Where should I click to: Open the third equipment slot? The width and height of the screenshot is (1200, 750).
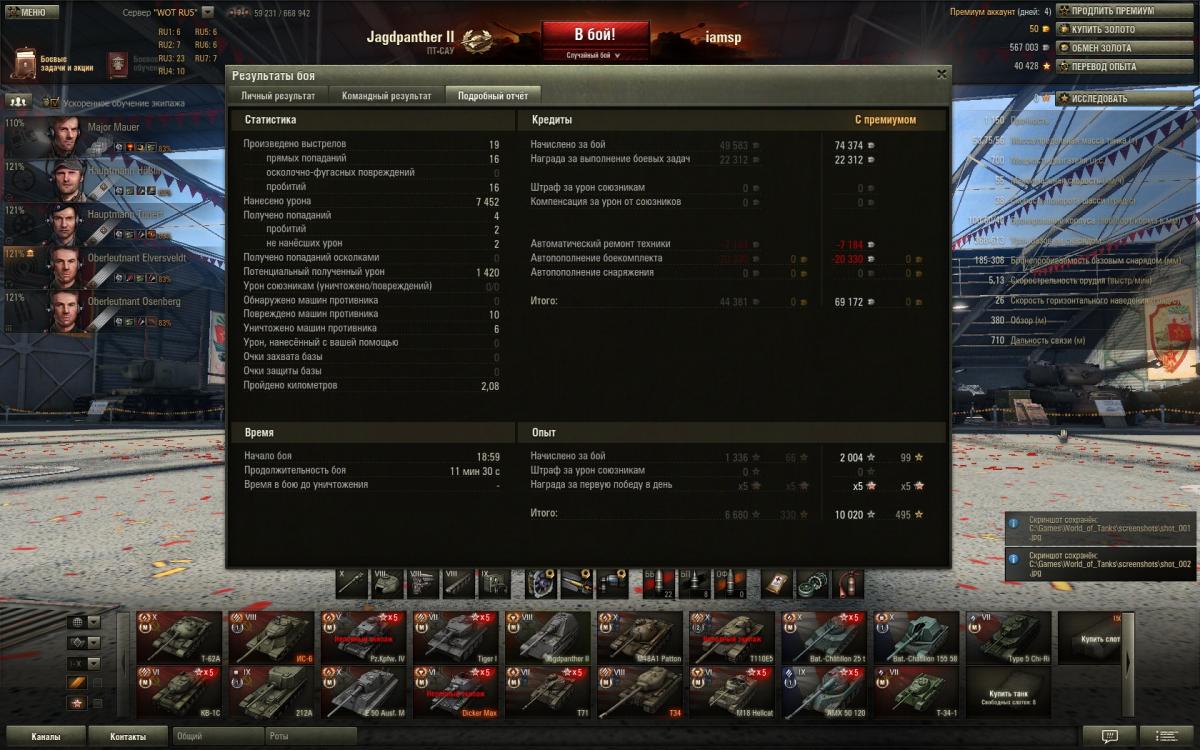[613, 584]
